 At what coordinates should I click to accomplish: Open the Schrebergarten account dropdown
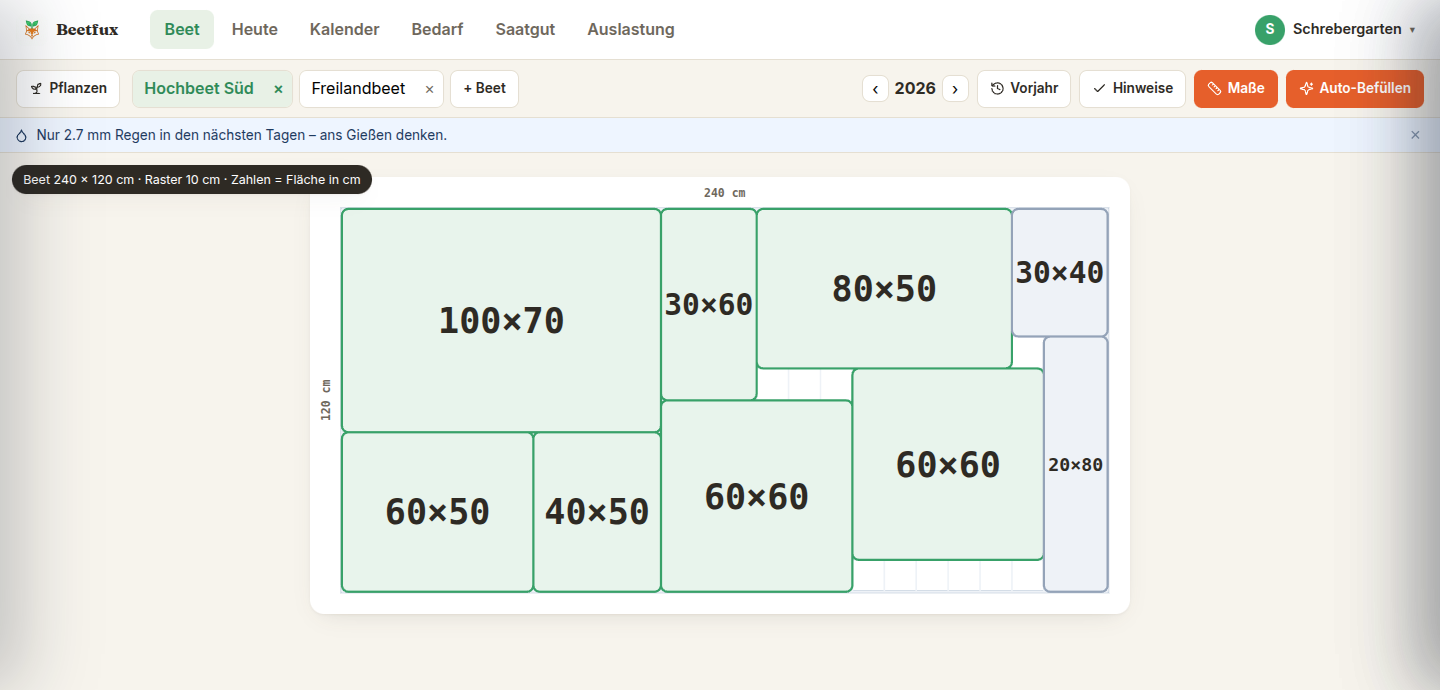pyautogui.click(x=1336, y=30)
